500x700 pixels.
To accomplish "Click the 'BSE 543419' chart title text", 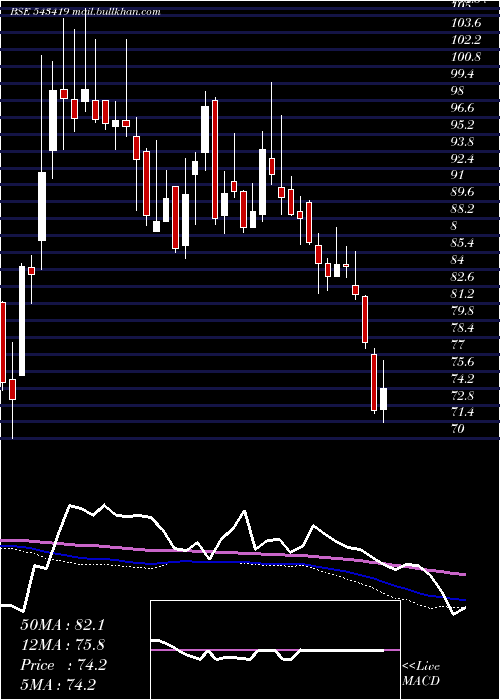I will point(39,12).
